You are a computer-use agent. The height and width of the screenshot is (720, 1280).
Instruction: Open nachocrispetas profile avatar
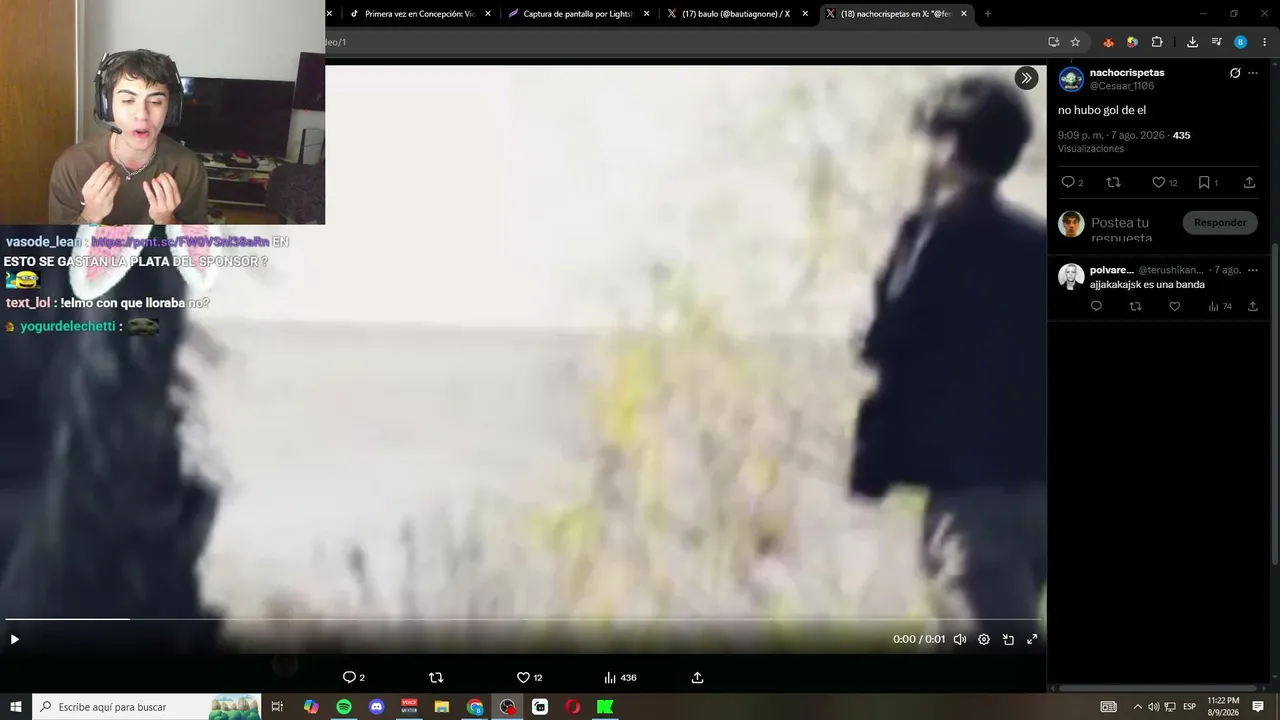coord(1071,79)
